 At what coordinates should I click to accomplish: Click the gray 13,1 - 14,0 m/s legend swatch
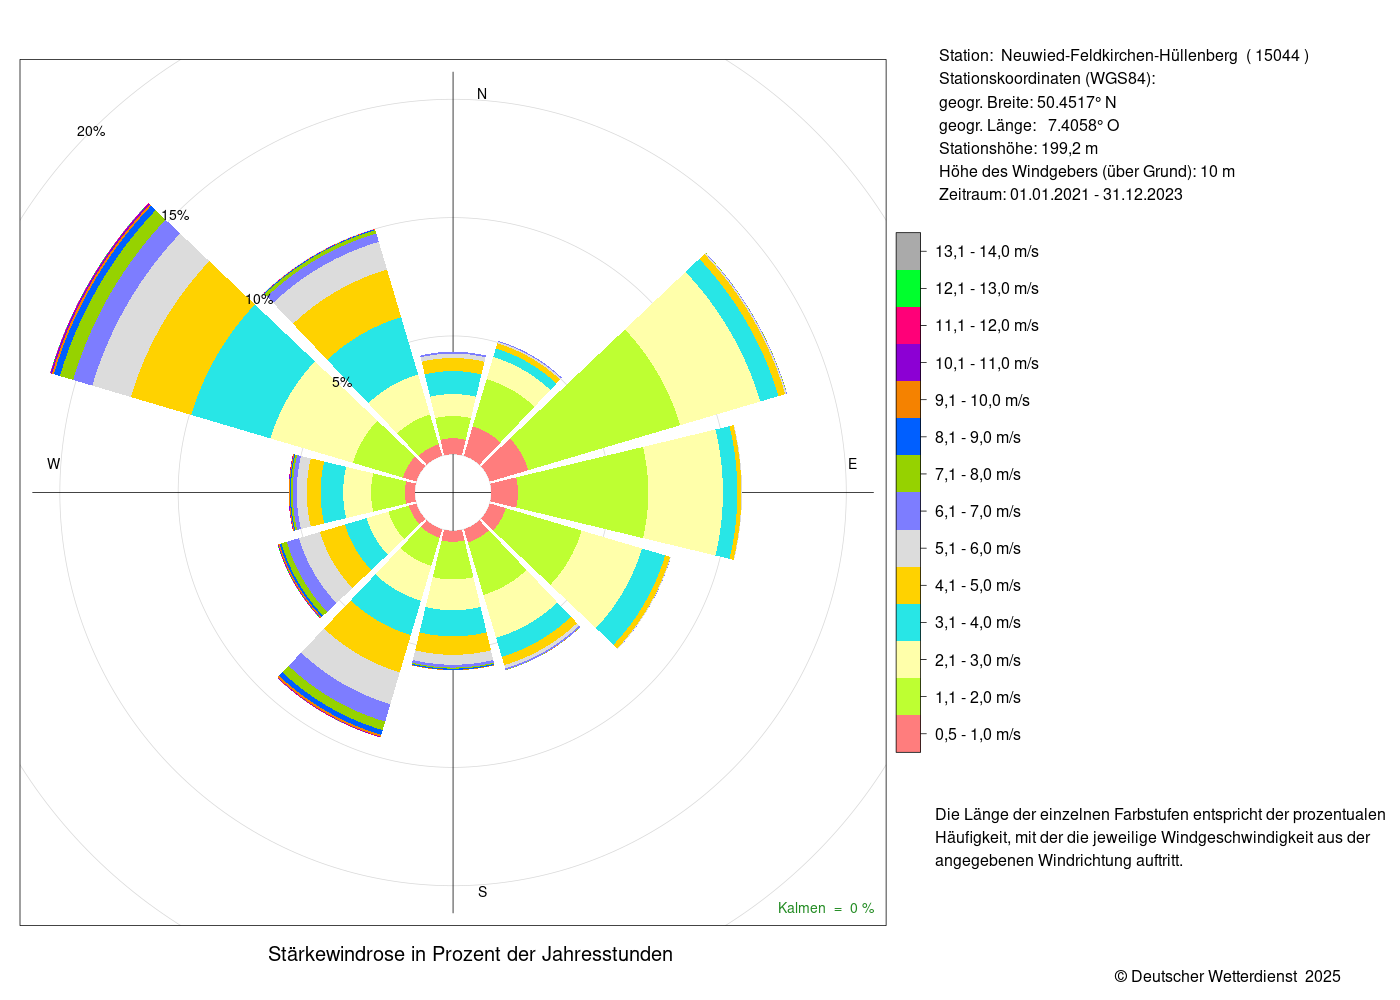(x=908, y=251)
